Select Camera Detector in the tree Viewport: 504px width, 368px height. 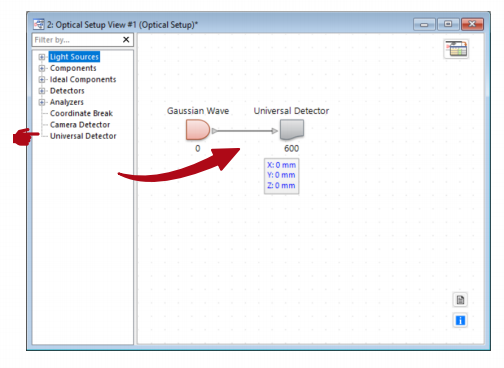click(x=80, y=125)
